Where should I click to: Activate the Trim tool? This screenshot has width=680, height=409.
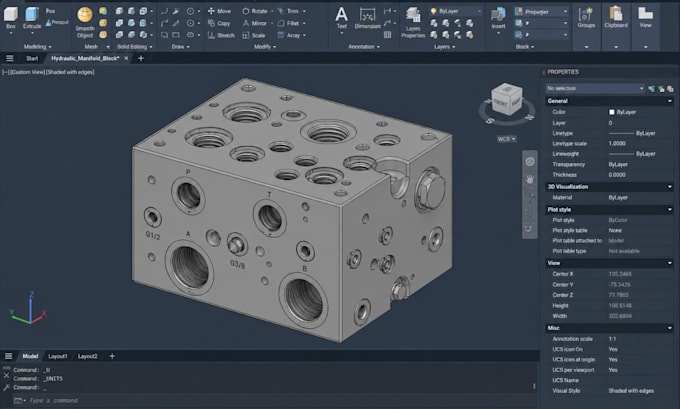[288, 11]
